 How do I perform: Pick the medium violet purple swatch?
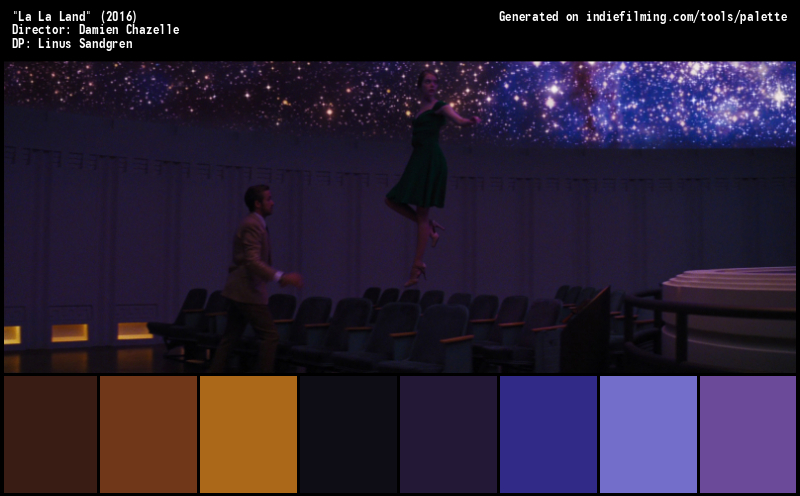coord(748,434)
